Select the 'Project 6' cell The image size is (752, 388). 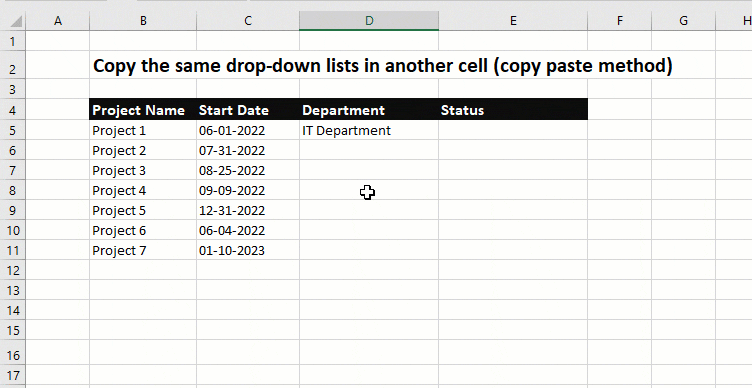(x=143, y=231)
